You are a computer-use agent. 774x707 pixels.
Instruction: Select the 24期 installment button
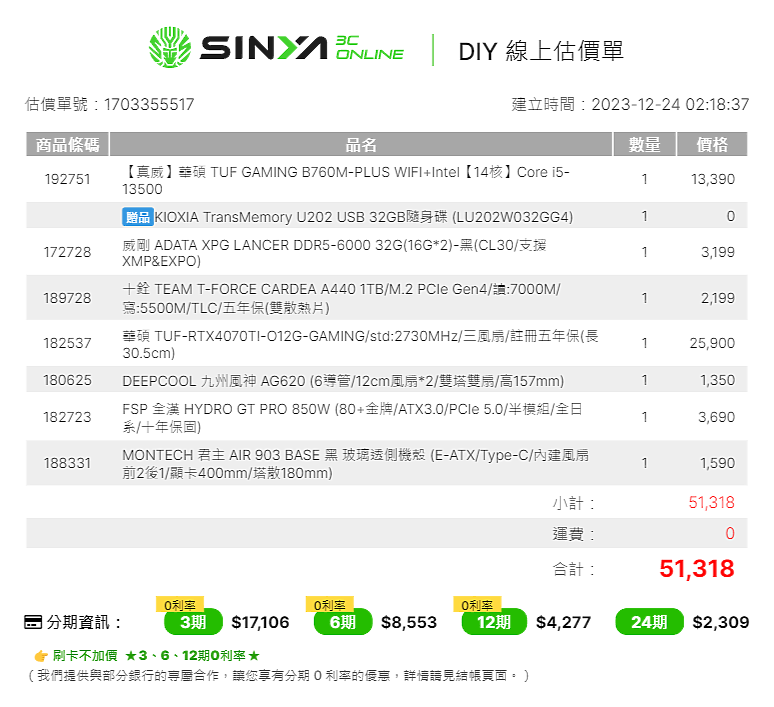point(649,622)
